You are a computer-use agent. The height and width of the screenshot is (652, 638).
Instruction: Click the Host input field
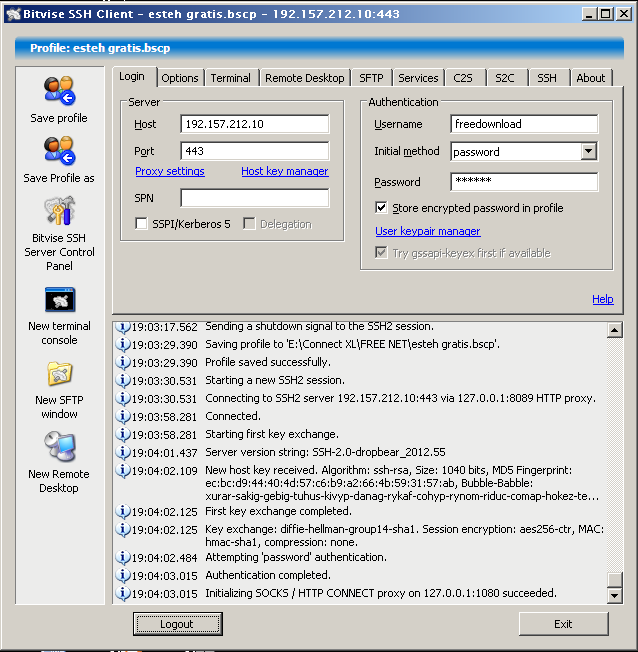pyautogui.click(x=255, y=124)
